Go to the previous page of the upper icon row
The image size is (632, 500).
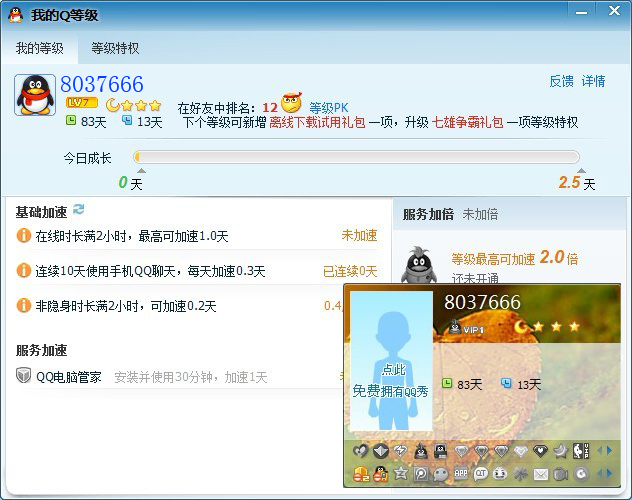pyautogui.click(x=599, y=451)
